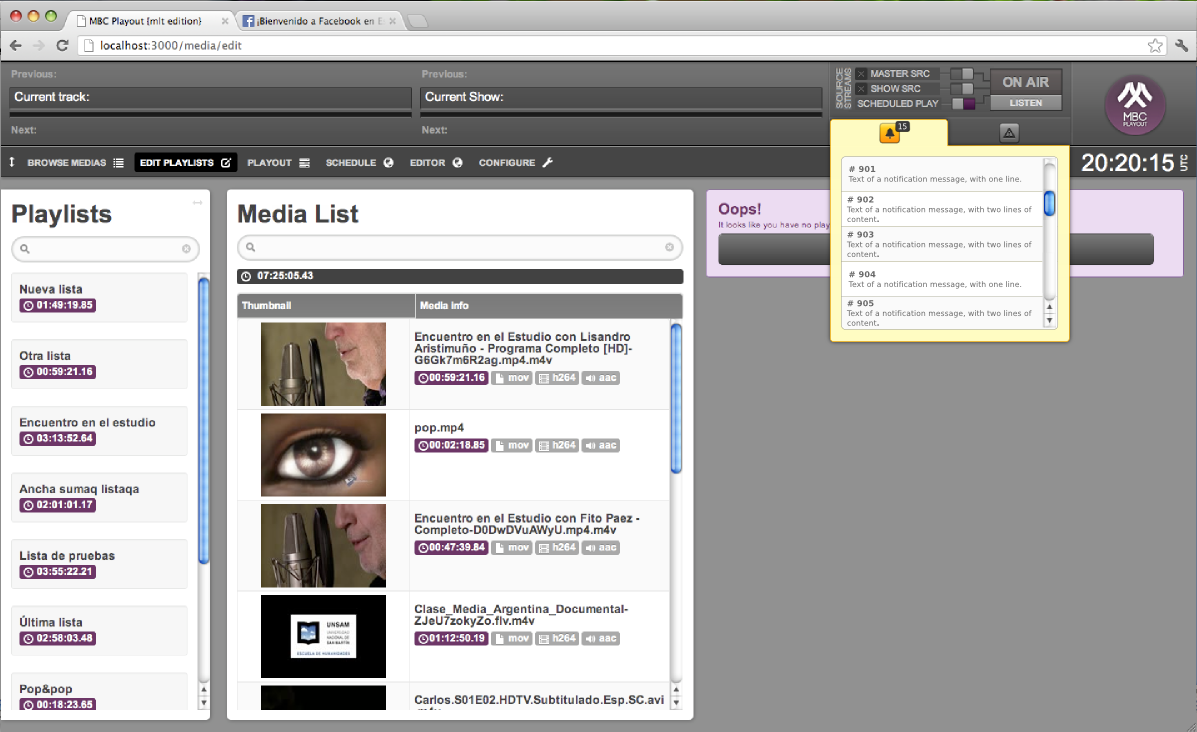Open the Browse Medias tab
The width and height of the screenshot is (1197, 732).
click(75, 163)
